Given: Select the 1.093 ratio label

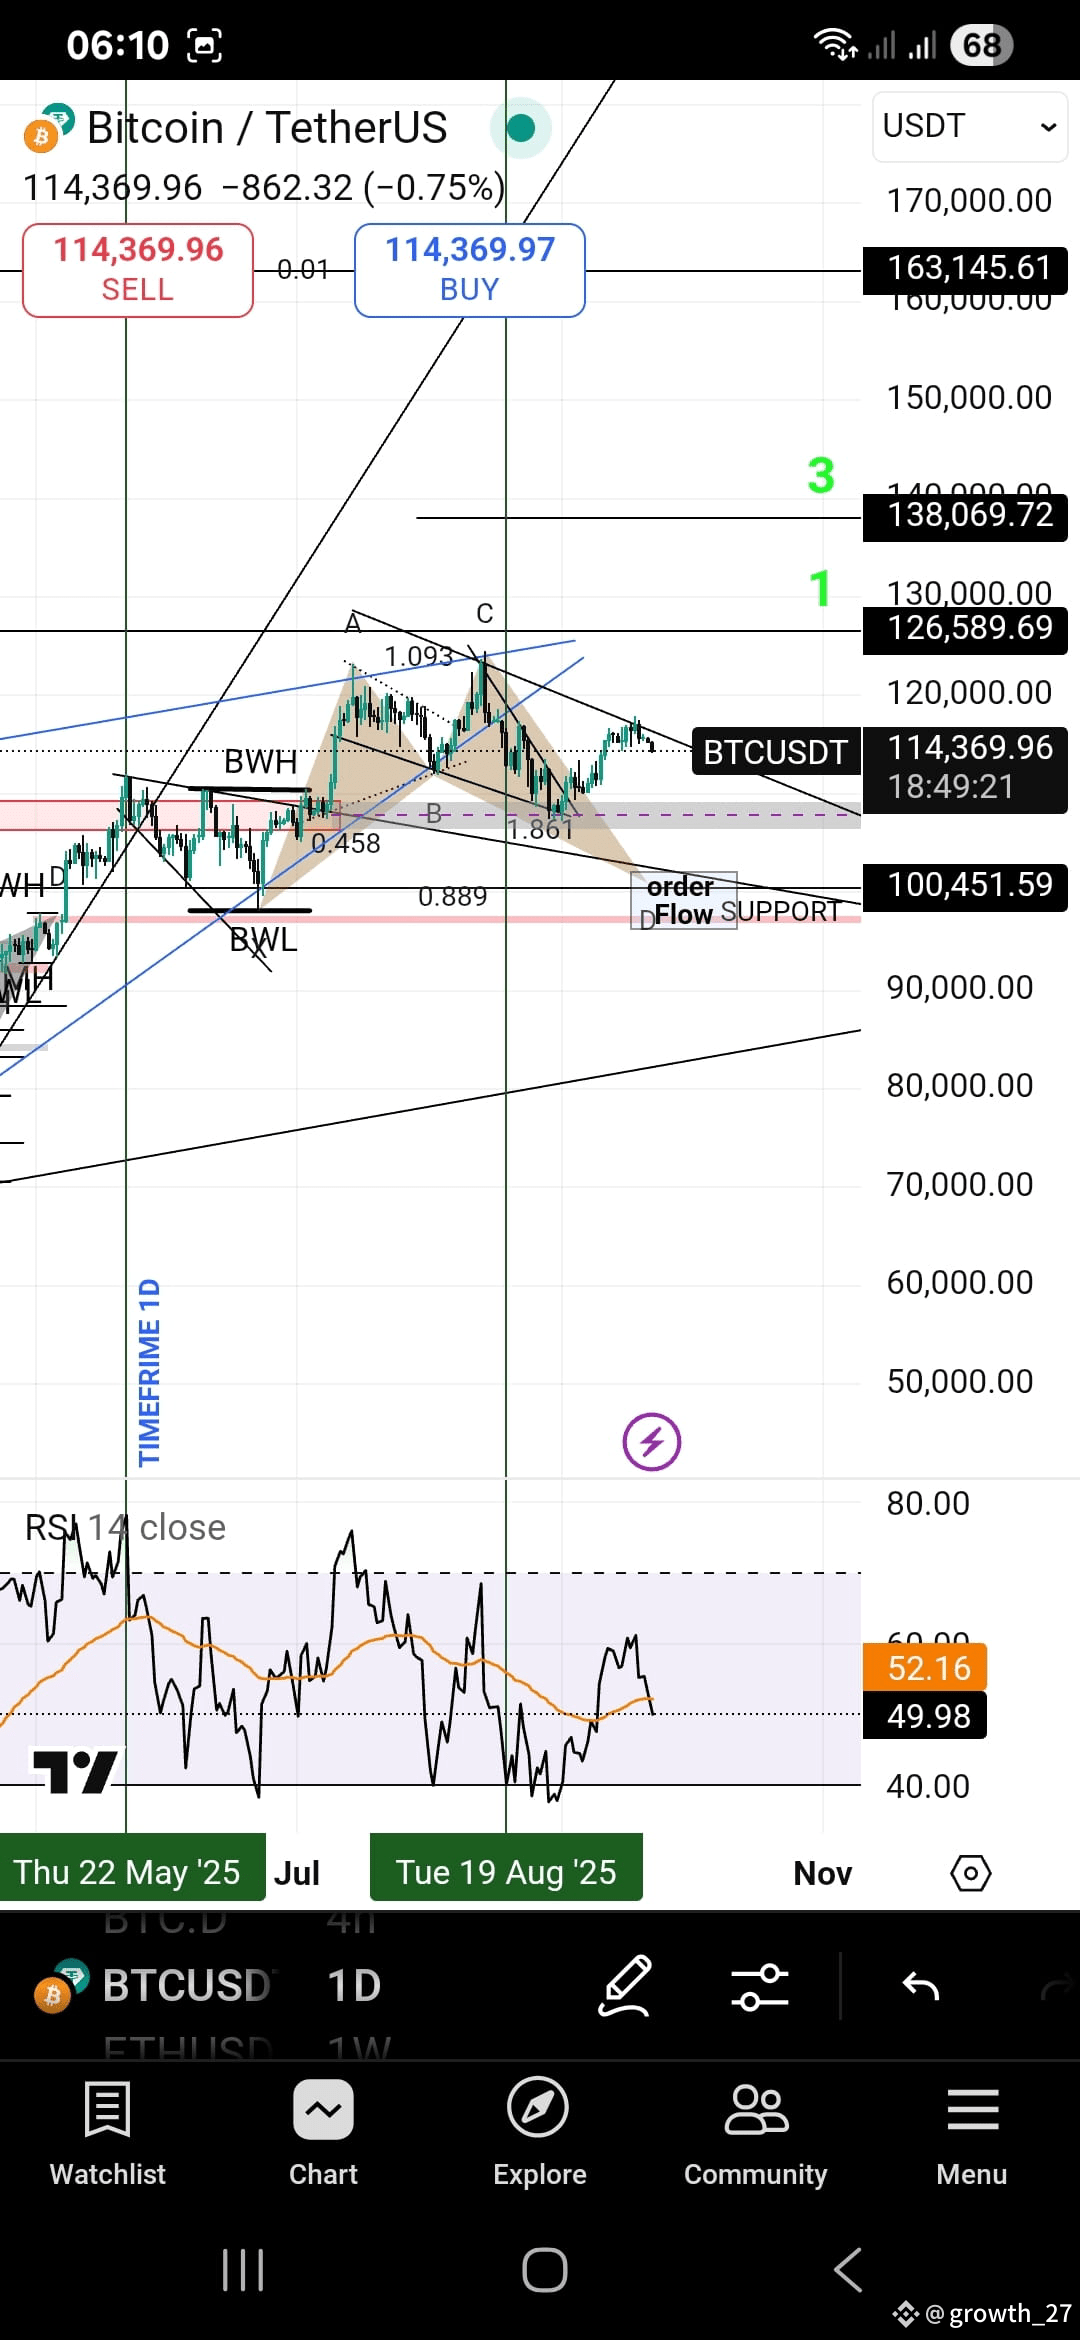Looking at the screenshot, I should point(418,656).
